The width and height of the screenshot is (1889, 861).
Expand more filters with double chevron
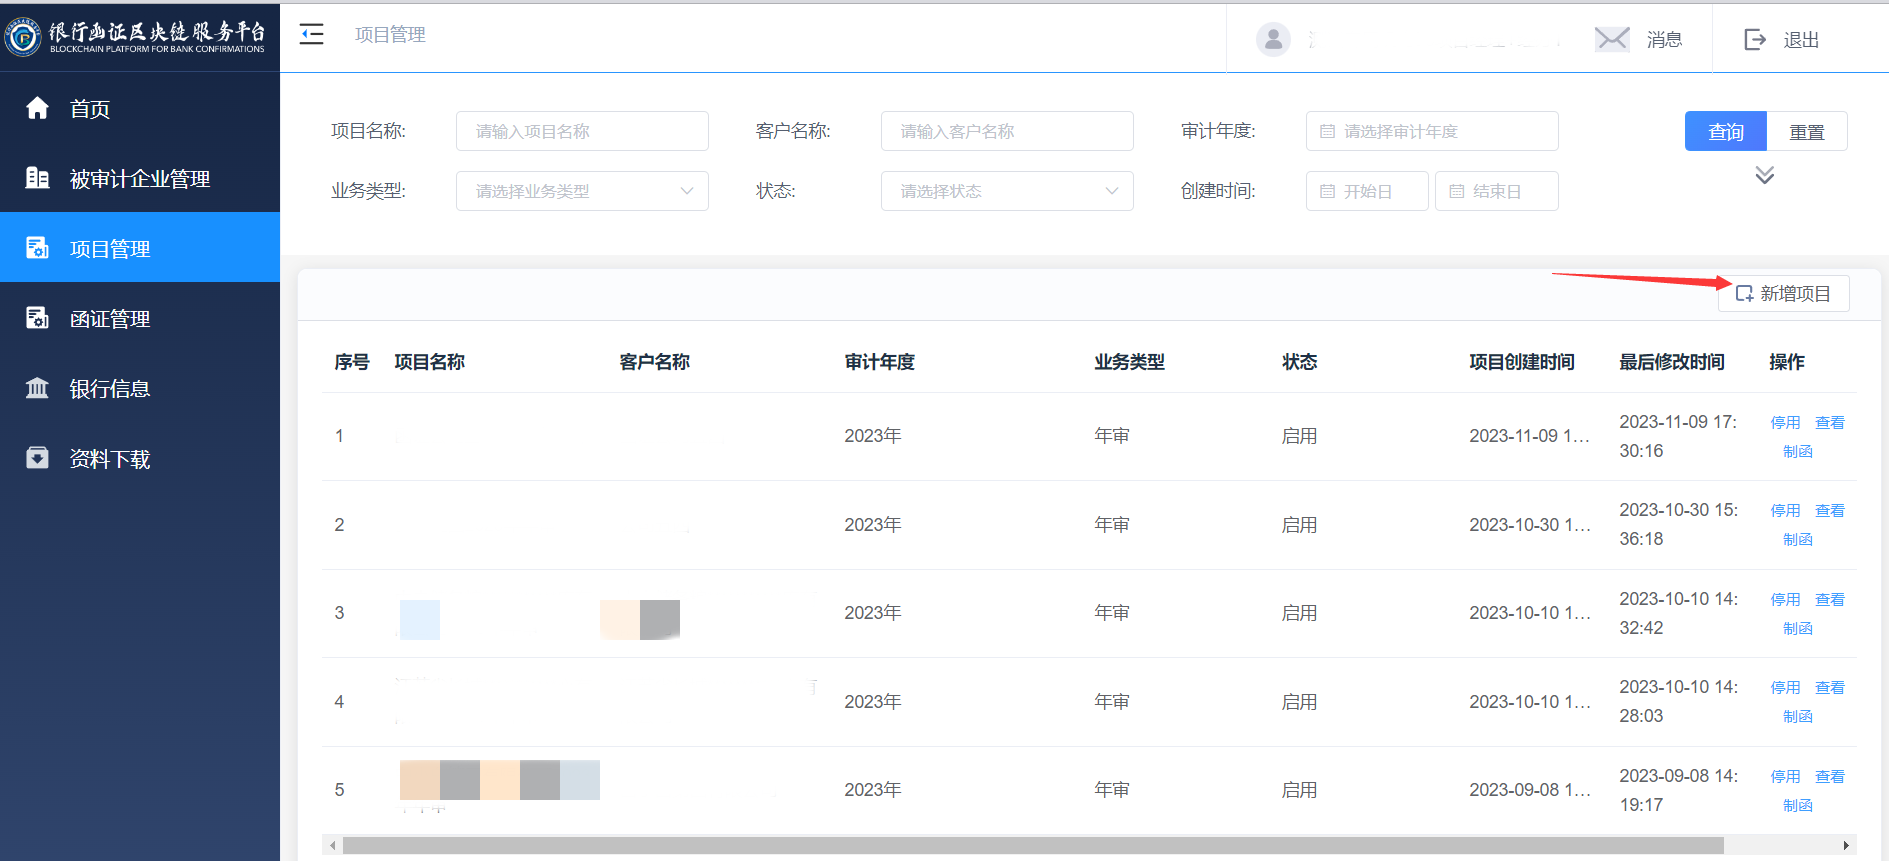pyautogui.click(x=1765, y=176)
